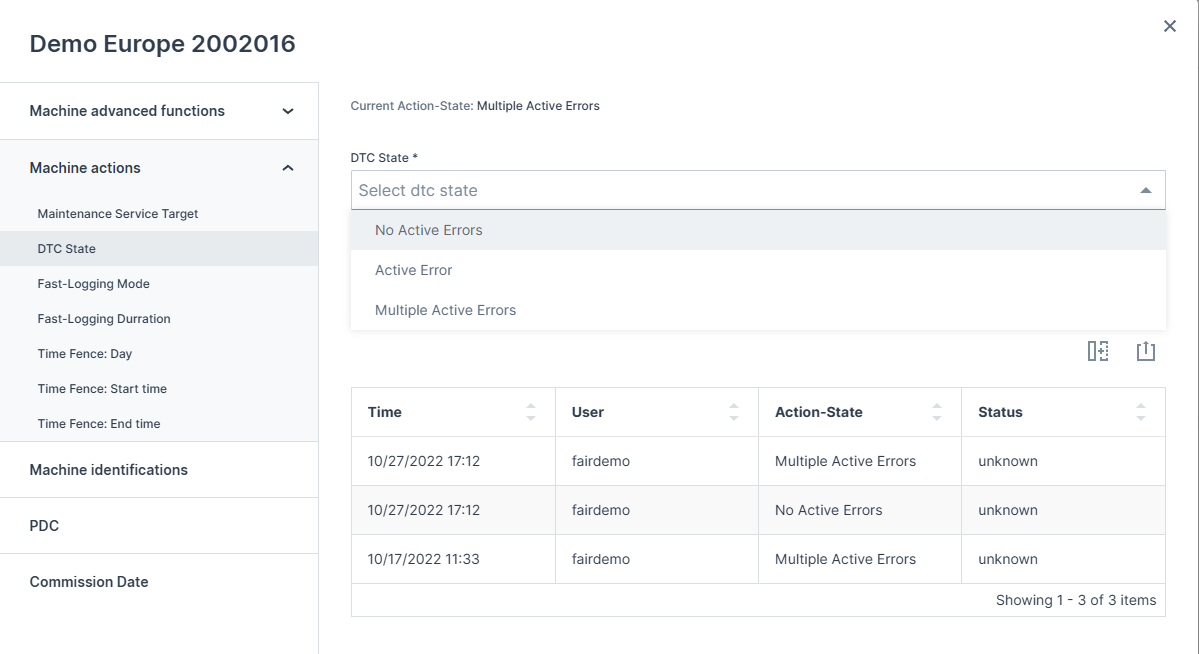This screenshot has width=1199, height=654.
Task: Collapse the DTC State dropdown arrow
Action: pyautogui.click(x=1146, y=190)
